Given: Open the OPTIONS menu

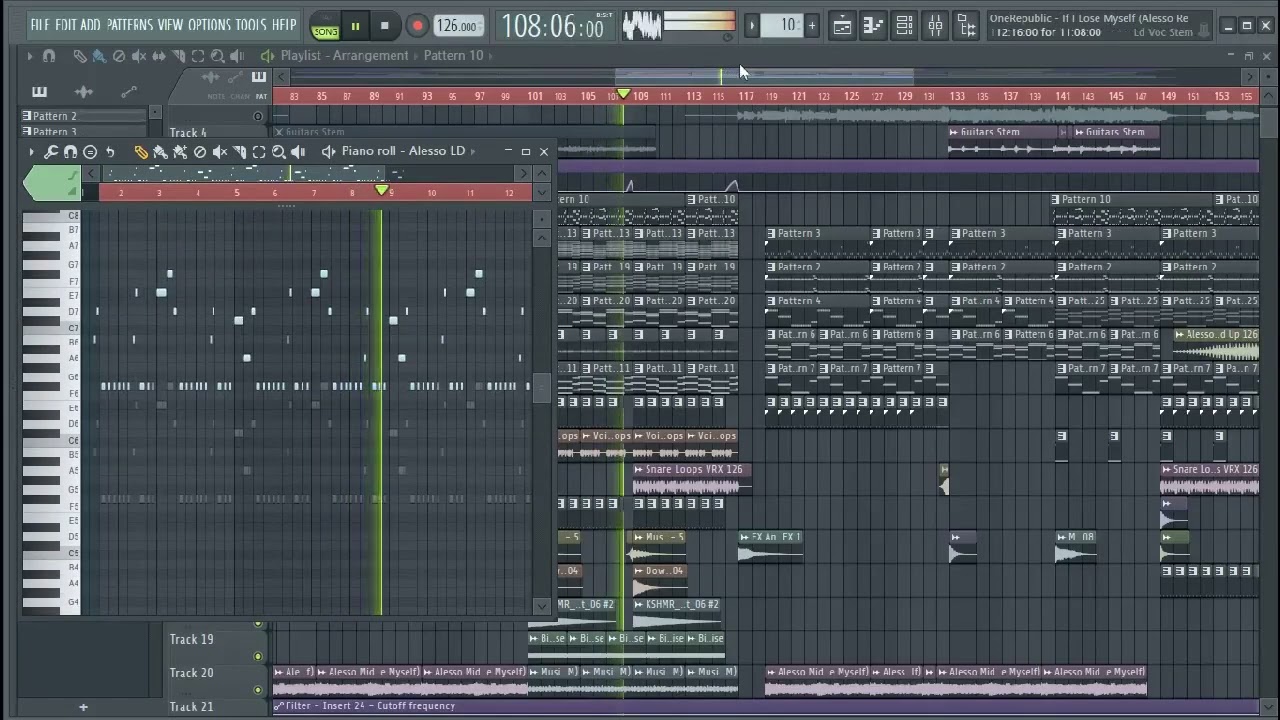Looking at the screenshot, I should click(x=209, y=24).
